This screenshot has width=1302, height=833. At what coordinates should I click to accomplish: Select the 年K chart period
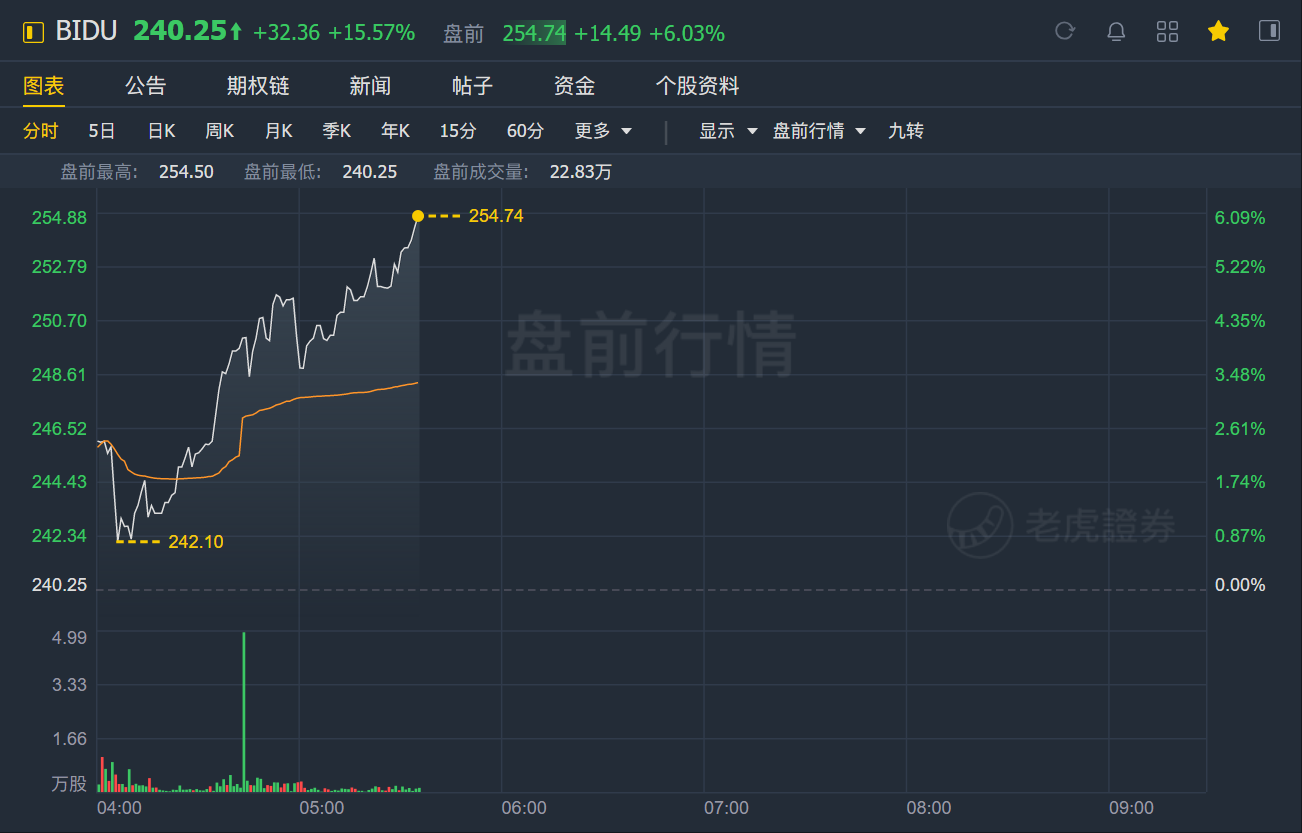click(396, 131)
